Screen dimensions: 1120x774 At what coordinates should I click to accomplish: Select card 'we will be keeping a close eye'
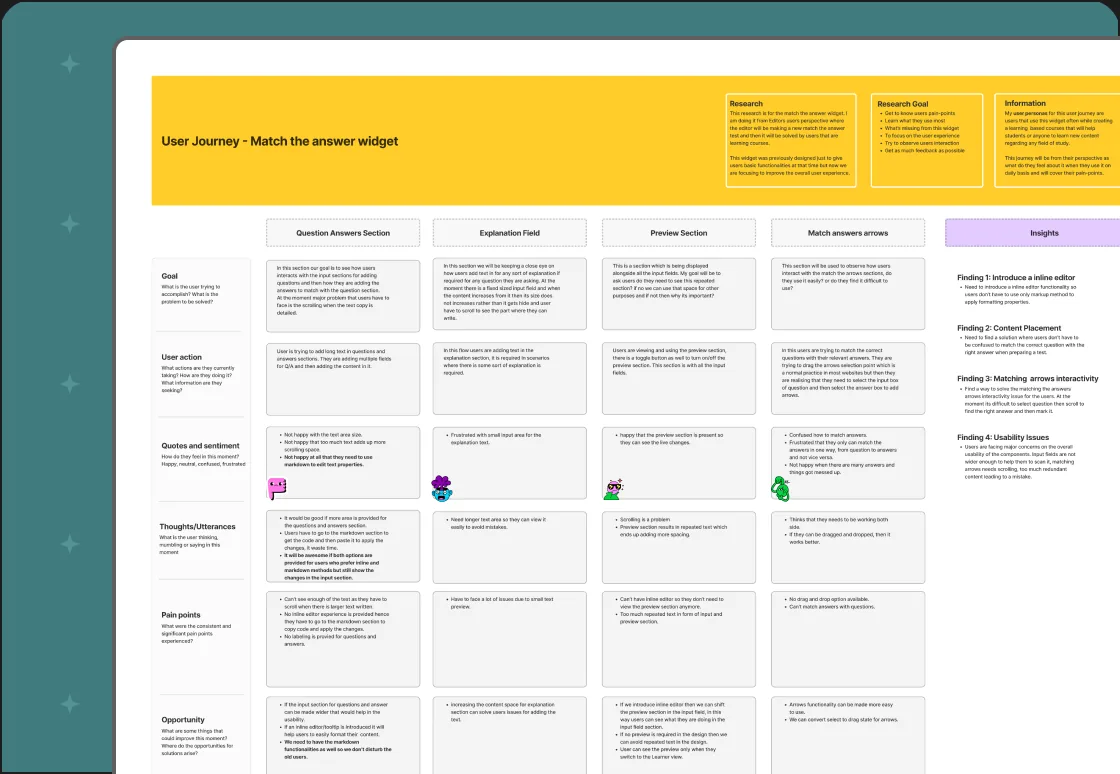tap(509, 294)
